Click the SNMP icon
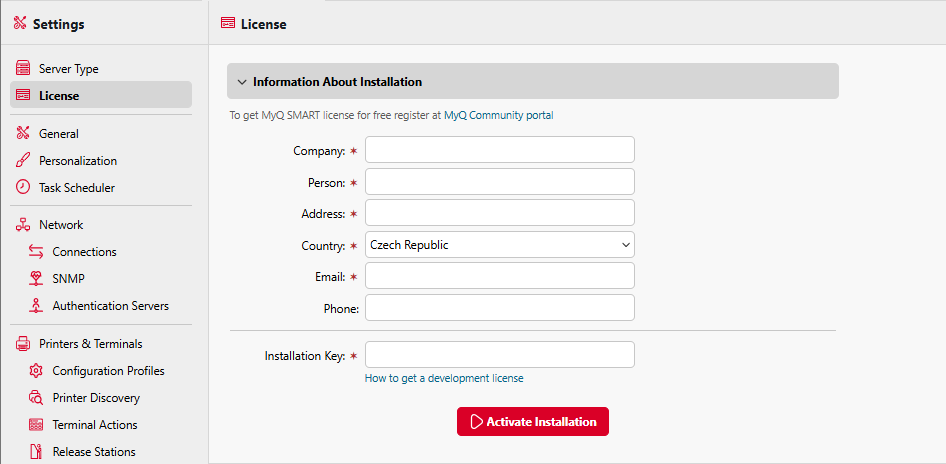Image resolution: width=946 pixels, height=464 pixels. [x=36, y=278]
